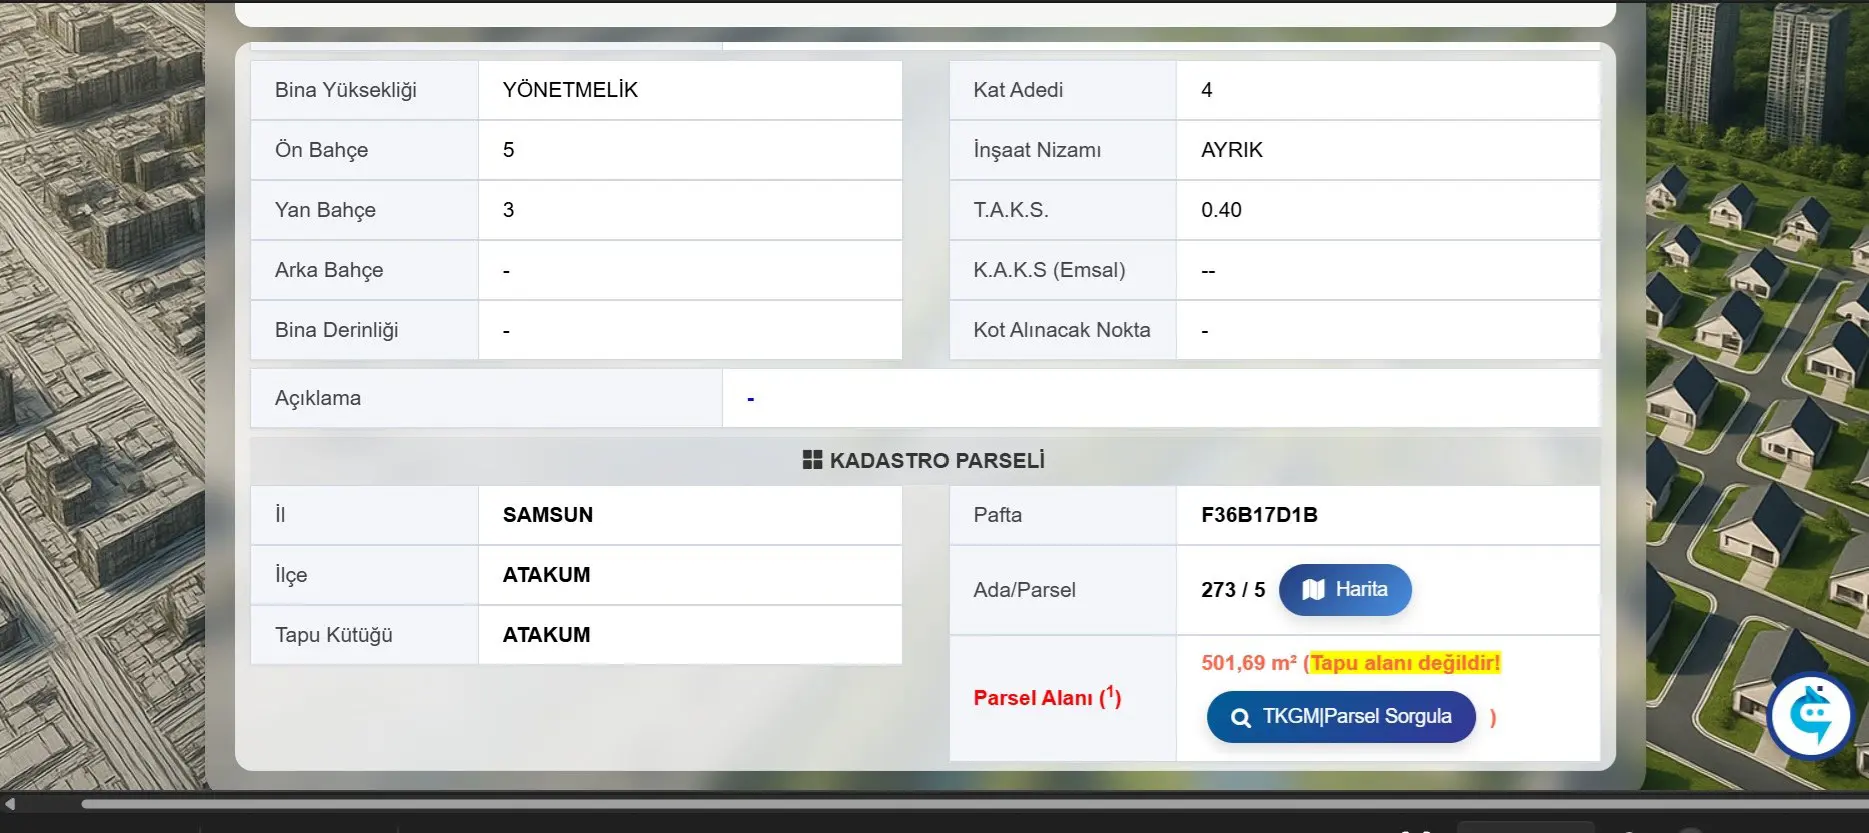Open the Harita map button
Viewport: 1869px width, 833px height.
[1345, 590]
